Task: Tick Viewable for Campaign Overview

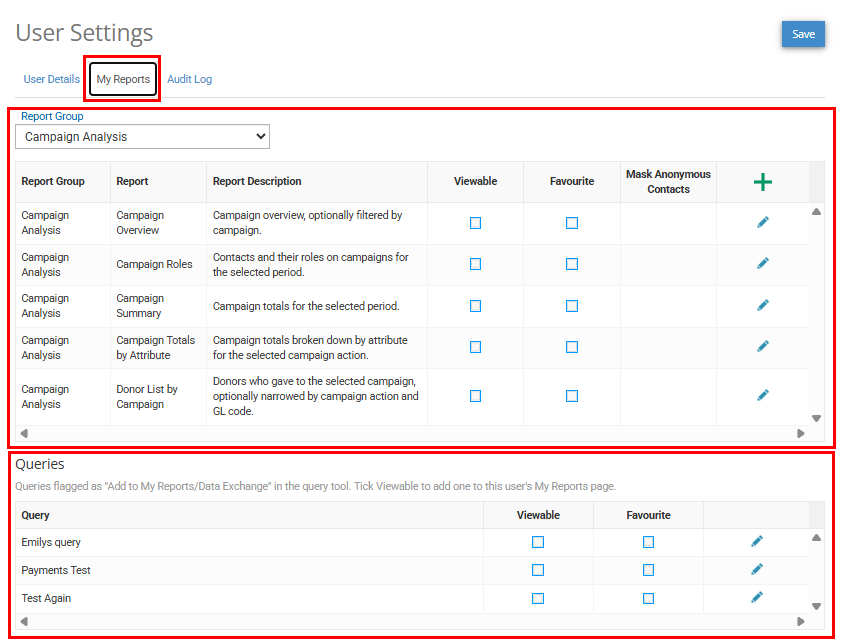Action: 475,223
